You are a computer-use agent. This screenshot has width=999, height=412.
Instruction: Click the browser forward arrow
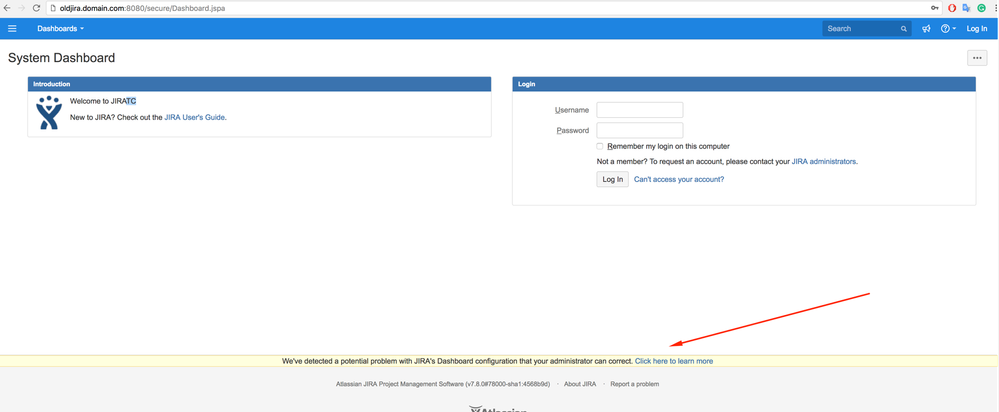pos(21,9)
